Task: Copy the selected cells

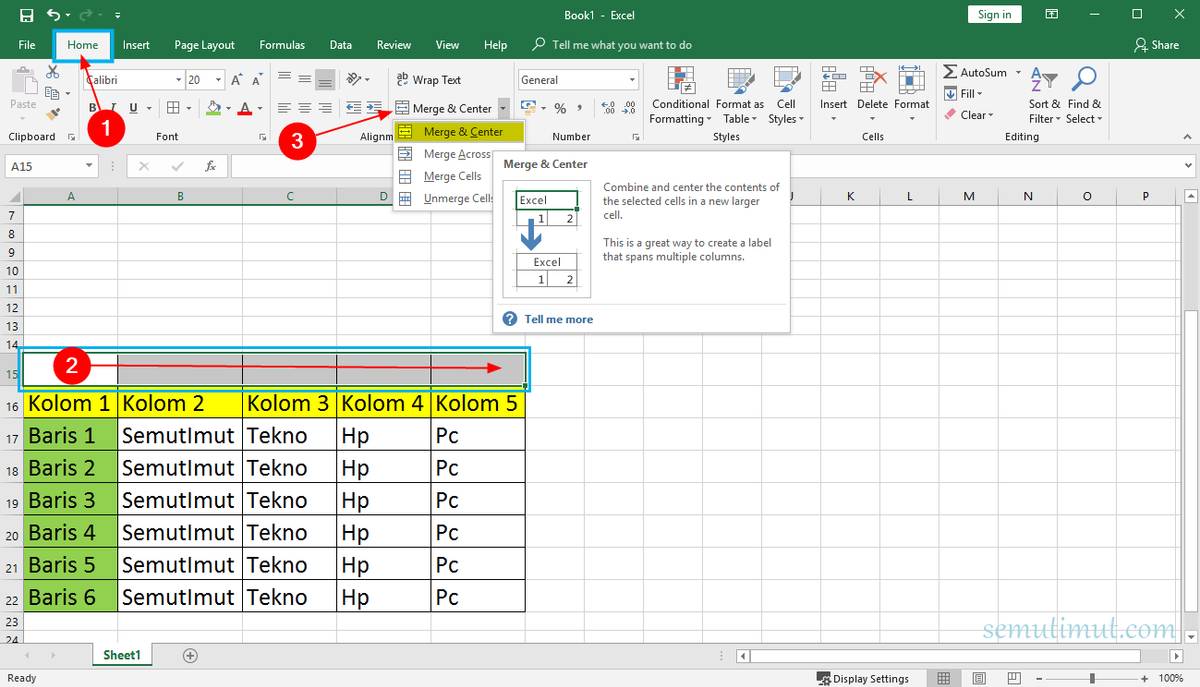Action: click(x=53, y=93)
